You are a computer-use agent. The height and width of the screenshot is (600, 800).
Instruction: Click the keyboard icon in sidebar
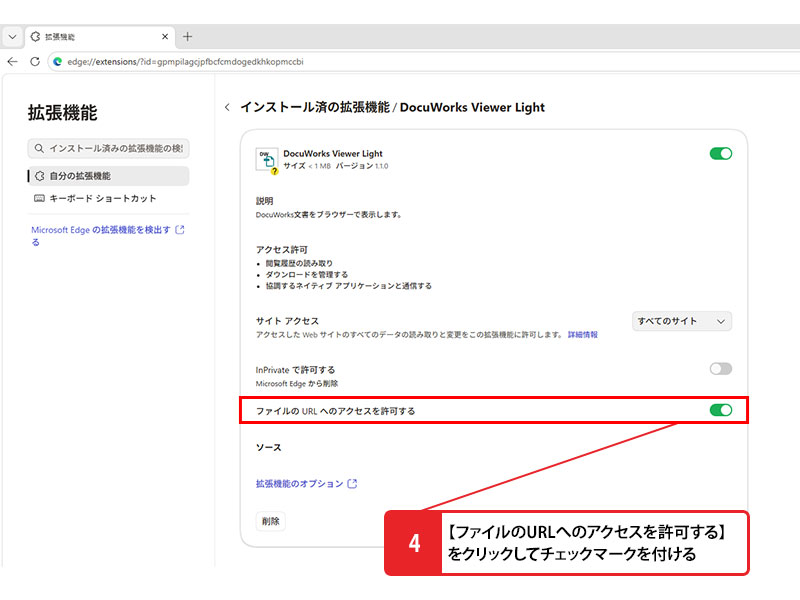(x=39, y=198)
